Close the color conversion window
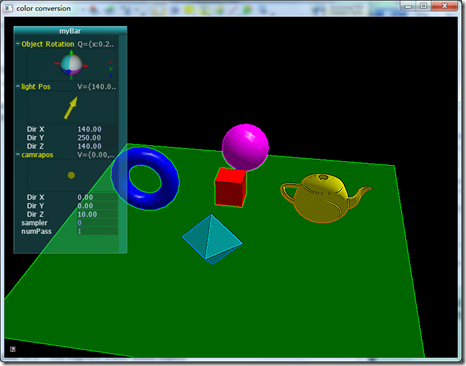 point(444,6)
